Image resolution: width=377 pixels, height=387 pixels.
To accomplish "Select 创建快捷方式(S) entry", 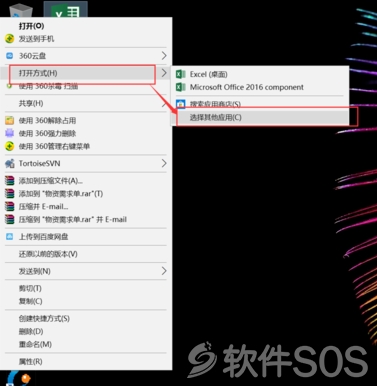I will pos(44,318).
